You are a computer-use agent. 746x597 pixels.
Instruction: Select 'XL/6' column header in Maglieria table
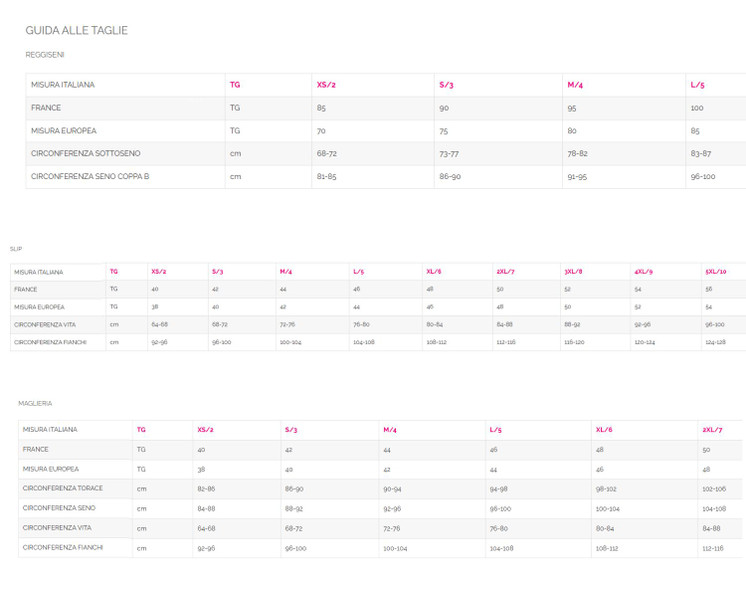[604, 430]
